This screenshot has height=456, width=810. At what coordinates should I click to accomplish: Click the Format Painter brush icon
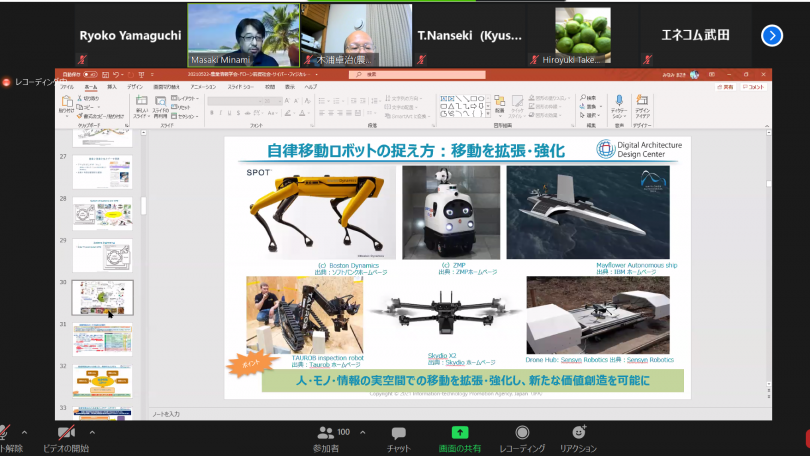coord(80,116)
